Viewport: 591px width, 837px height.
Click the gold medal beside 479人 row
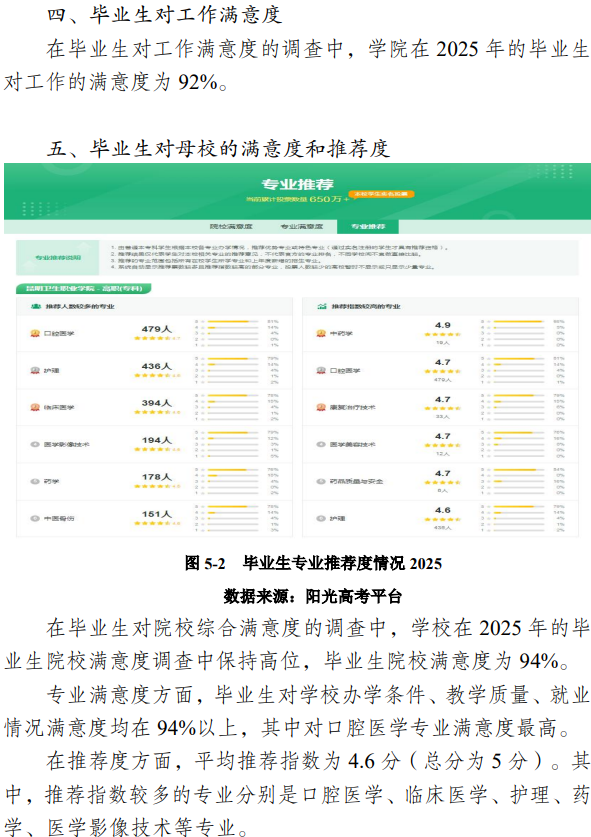click(35, 333)
